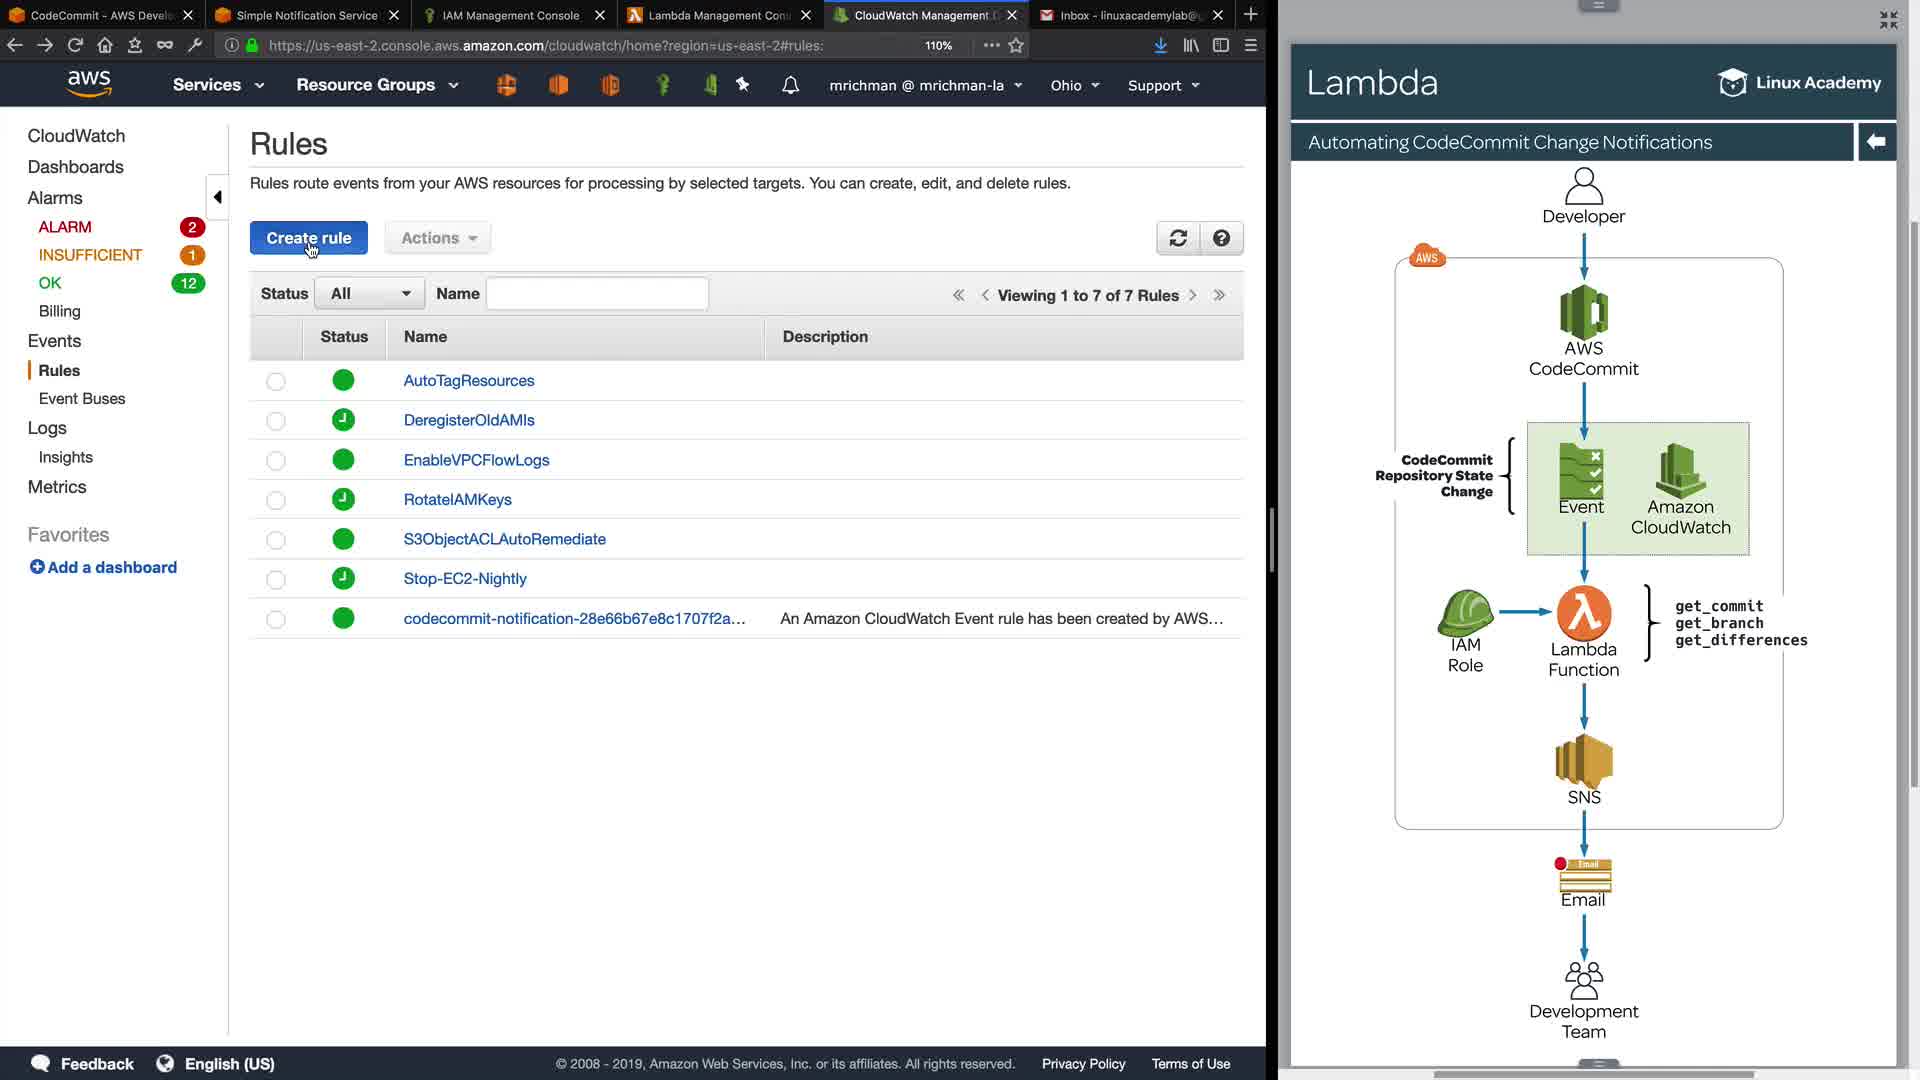Switch to Lambda Management Console tab
This screenshot has height=1080, width=1920.
(x=718, y=15)
